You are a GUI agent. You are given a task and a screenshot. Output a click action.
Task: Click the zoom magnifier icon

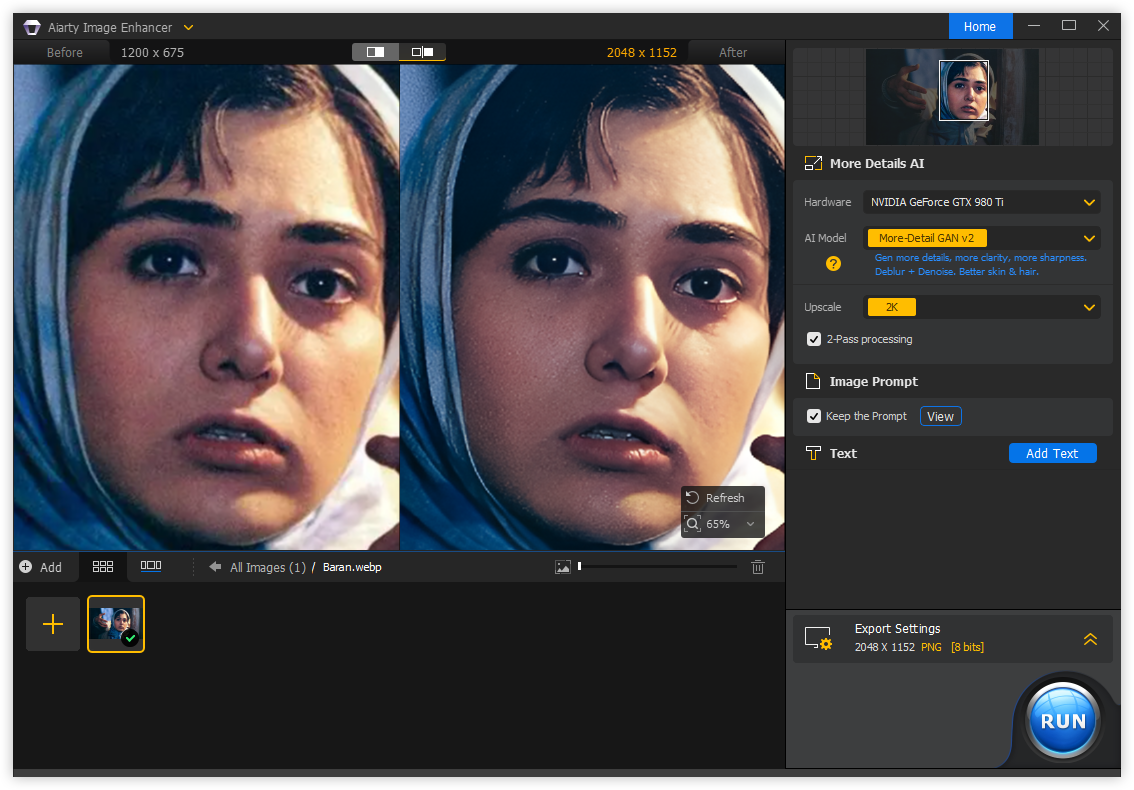[692, 524]
